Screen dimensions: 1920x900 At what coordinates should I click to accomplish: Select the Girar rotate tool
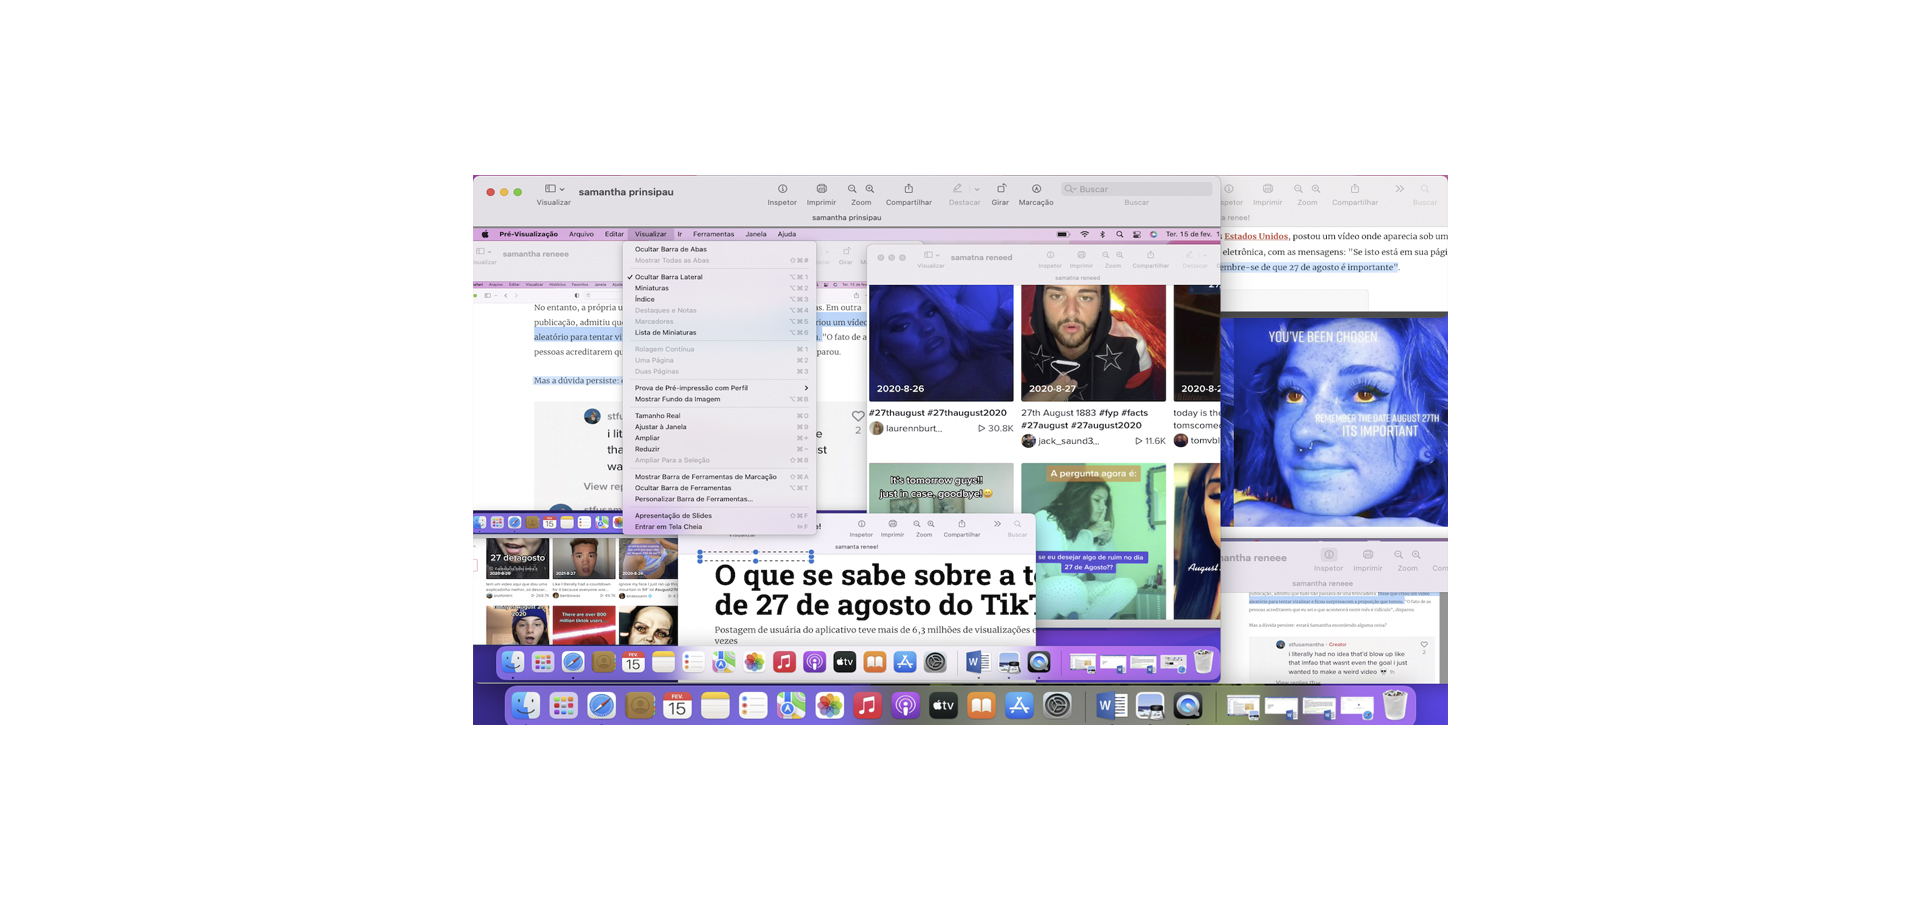pyautogui.click(x=1000, y=189)
